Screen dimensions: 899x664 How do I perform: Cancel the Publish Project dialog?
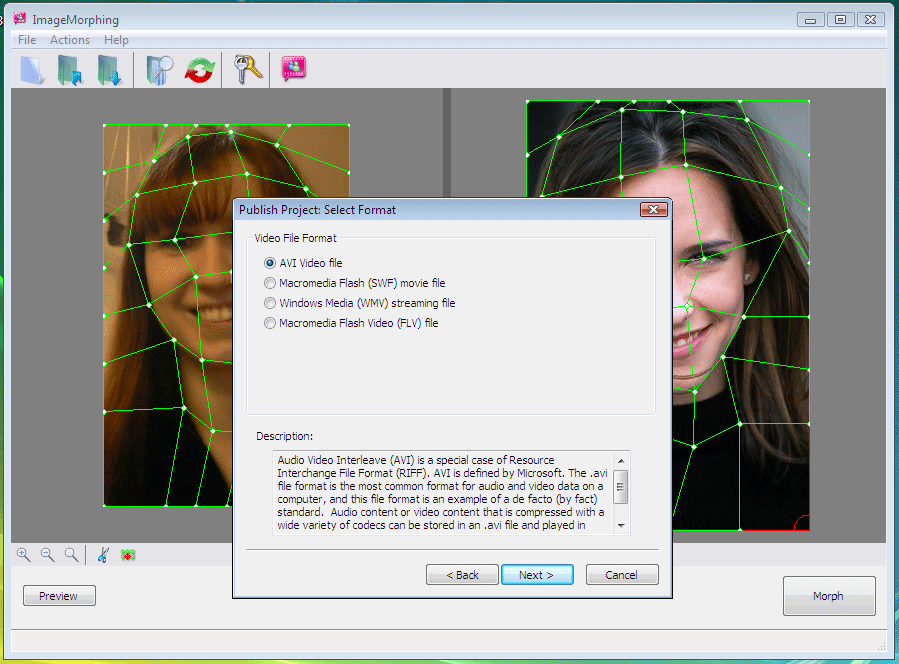[x=622, y=575]
